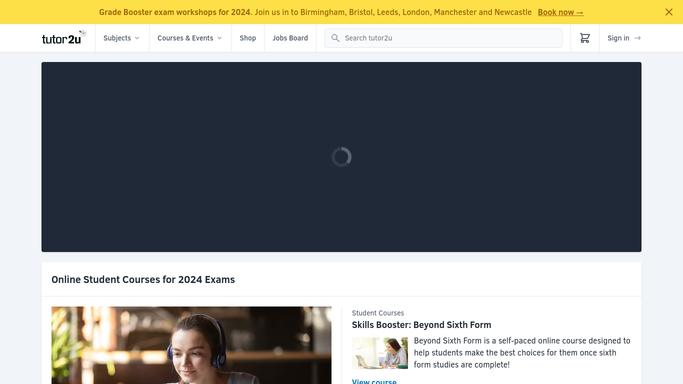Click the Grade Booster exam workshops banner text

tap(315, 12)
